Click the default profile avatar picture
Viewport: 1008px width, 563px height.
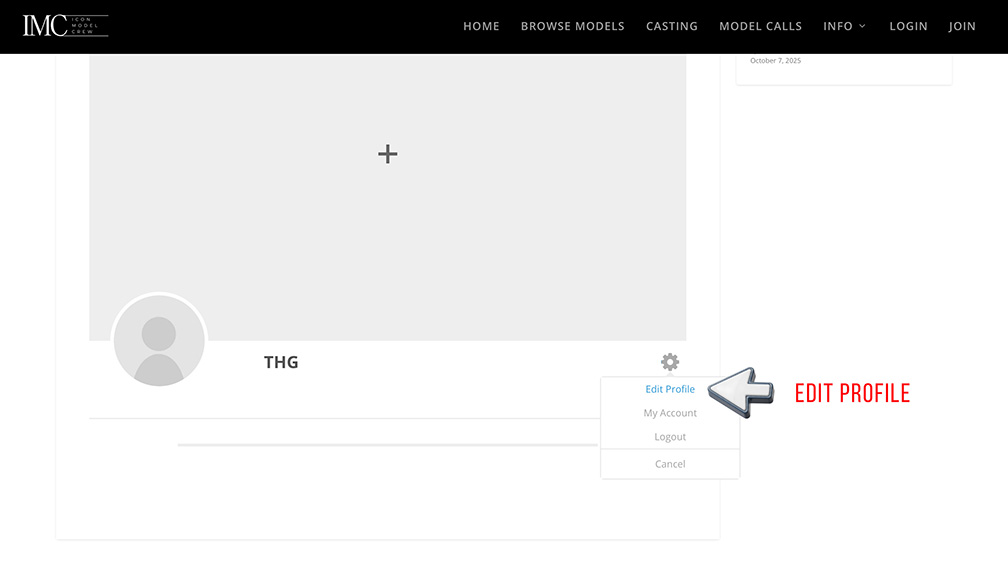tap(159, 341)
